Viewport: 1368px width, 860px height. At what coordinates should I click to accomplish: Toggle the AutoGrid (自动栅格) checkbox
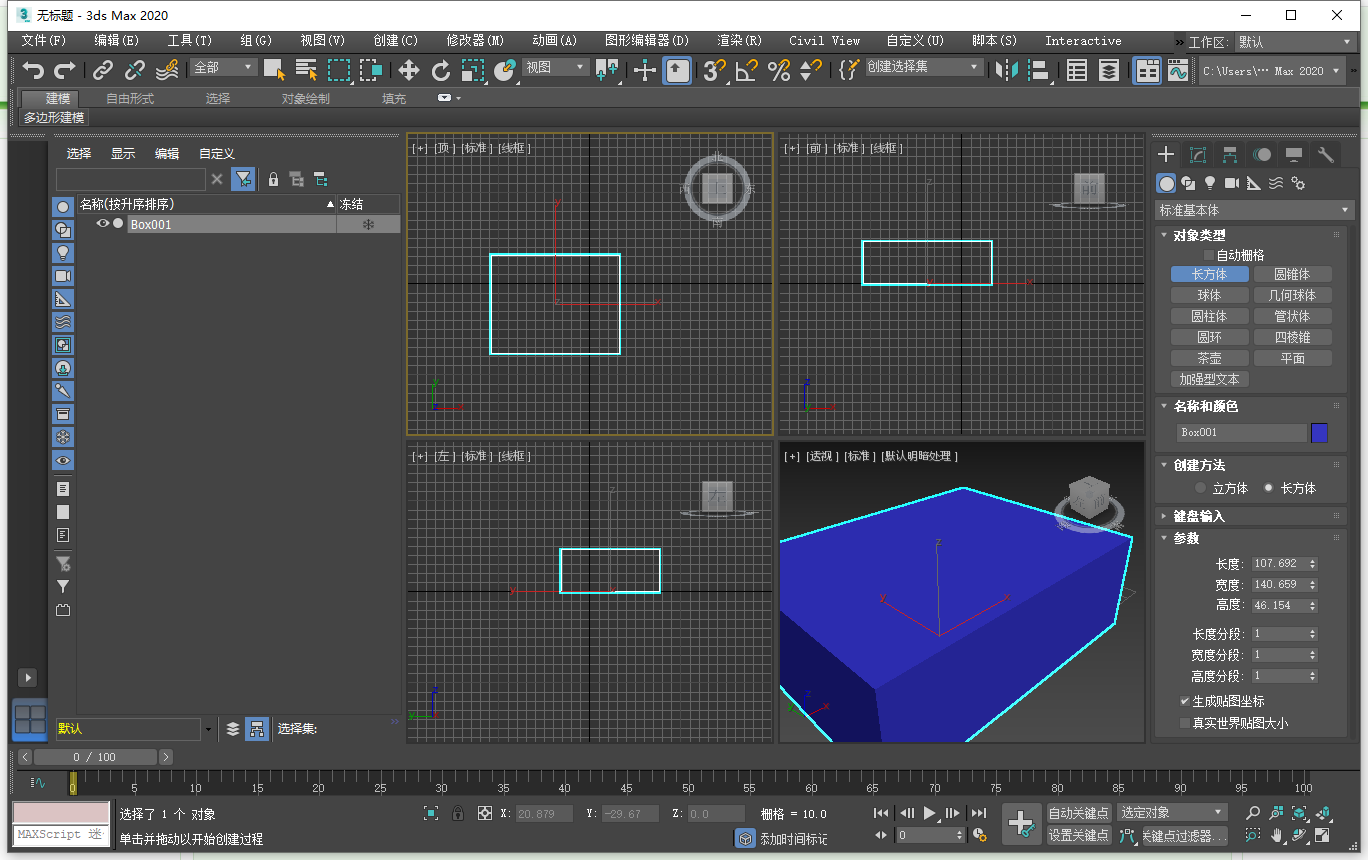[x=1209, y=255]
